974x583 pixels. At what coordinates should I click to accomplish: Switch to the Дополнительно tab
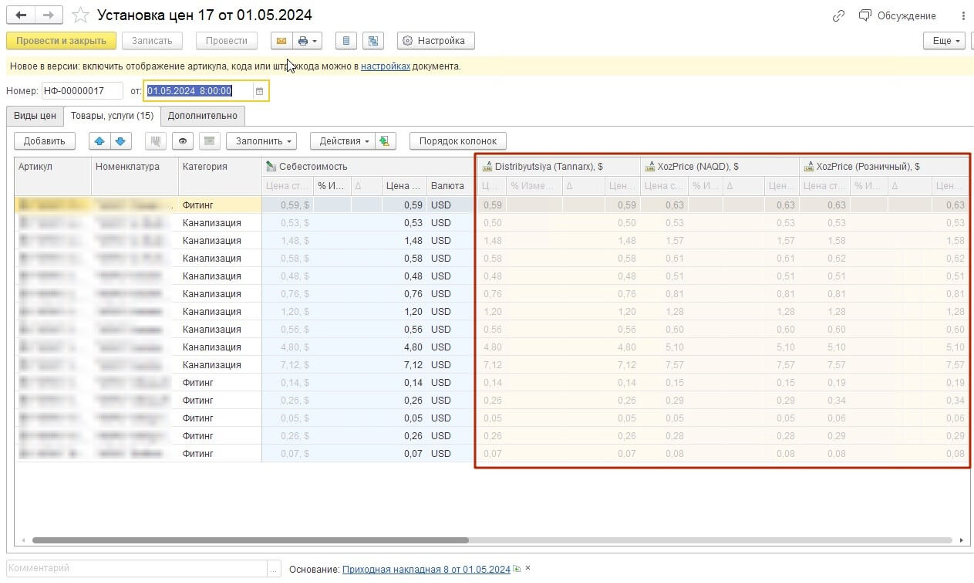pos(202,116)
